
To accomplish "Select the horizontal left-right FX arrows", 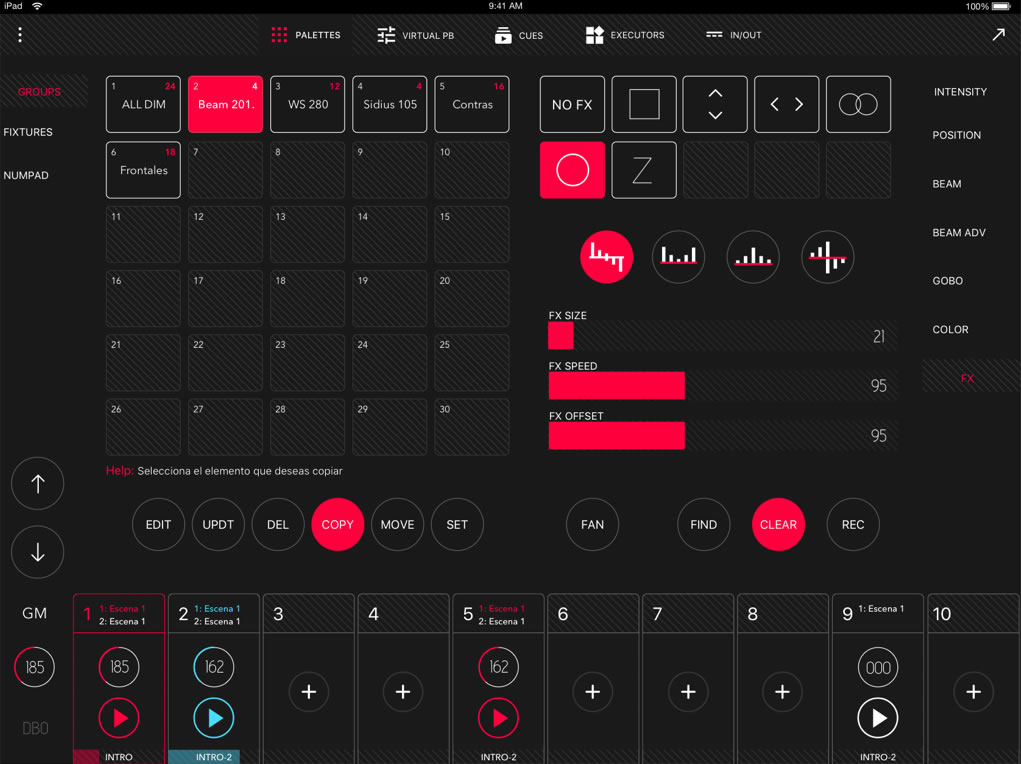I will 786,105.
